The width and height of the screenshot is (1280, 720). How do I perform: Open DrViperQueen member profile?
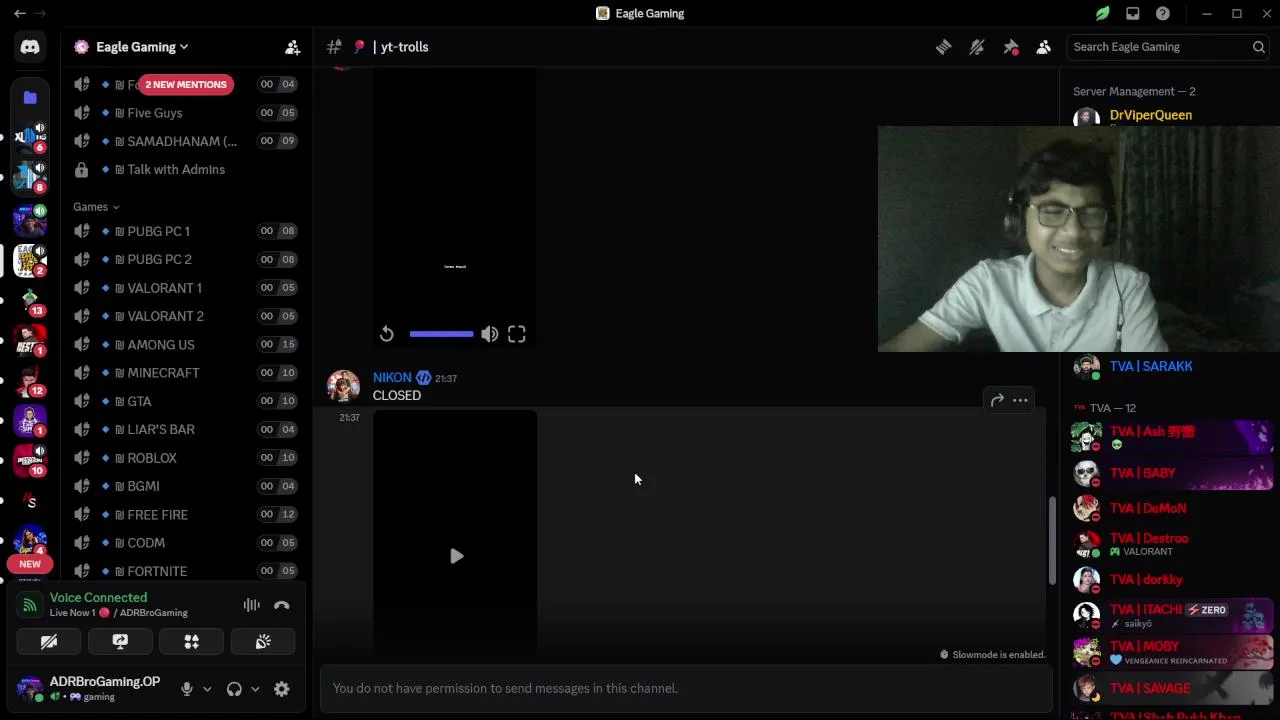(1150, 115)
